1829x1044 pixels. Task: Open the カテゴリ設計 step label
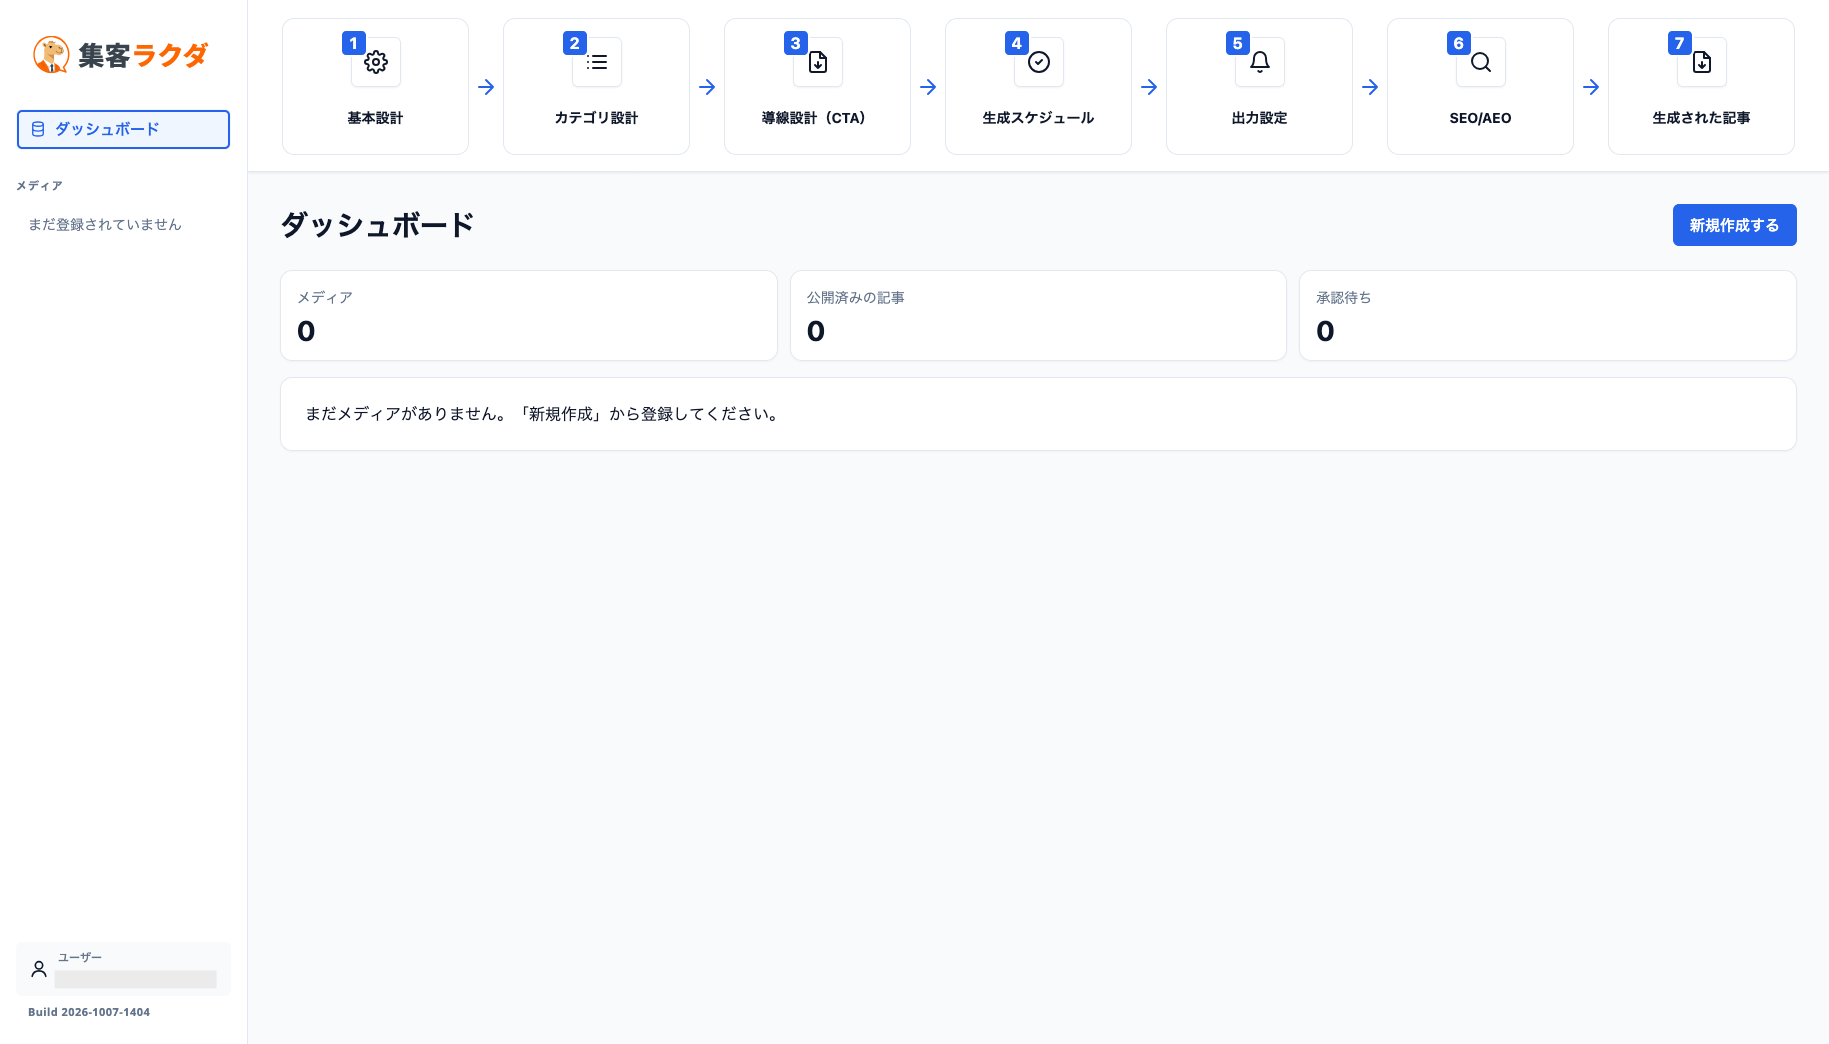(596, 118)
